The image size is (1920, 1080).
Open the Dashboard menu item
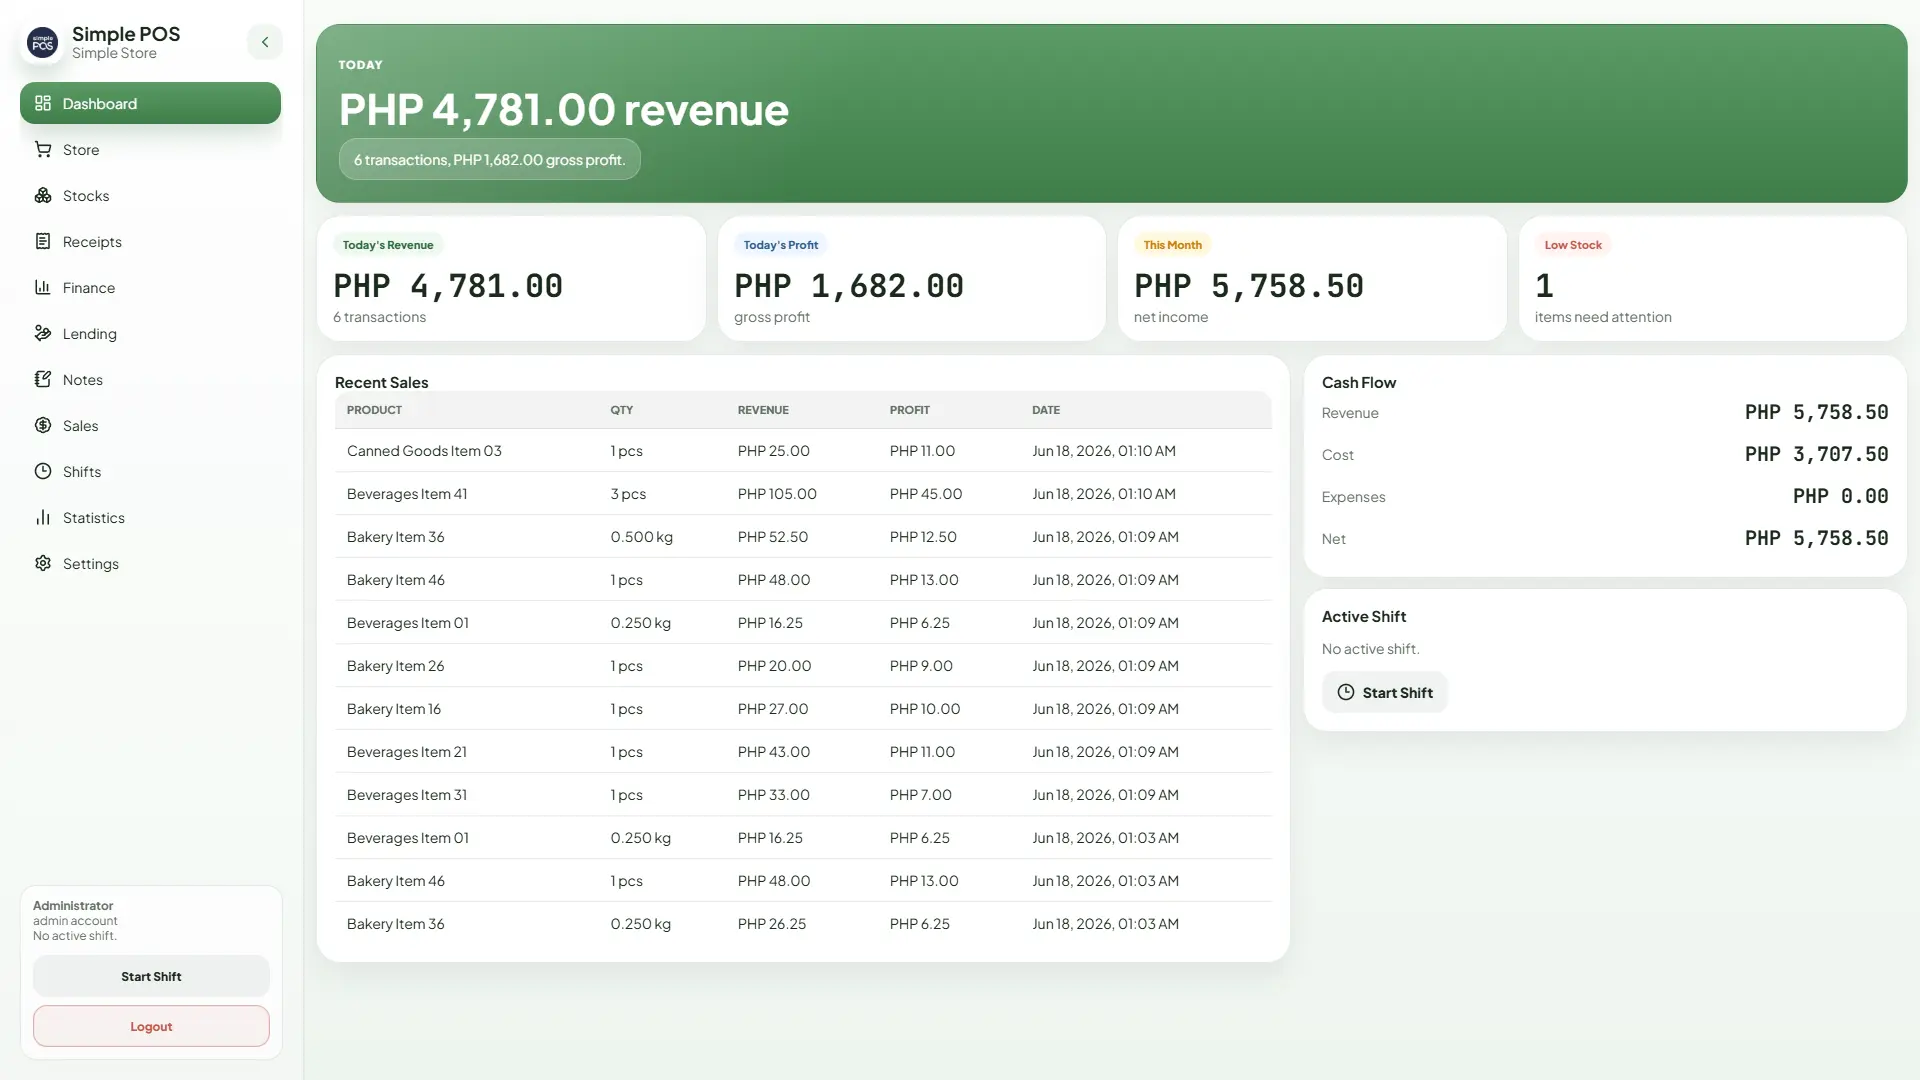[x=150, y=103]
